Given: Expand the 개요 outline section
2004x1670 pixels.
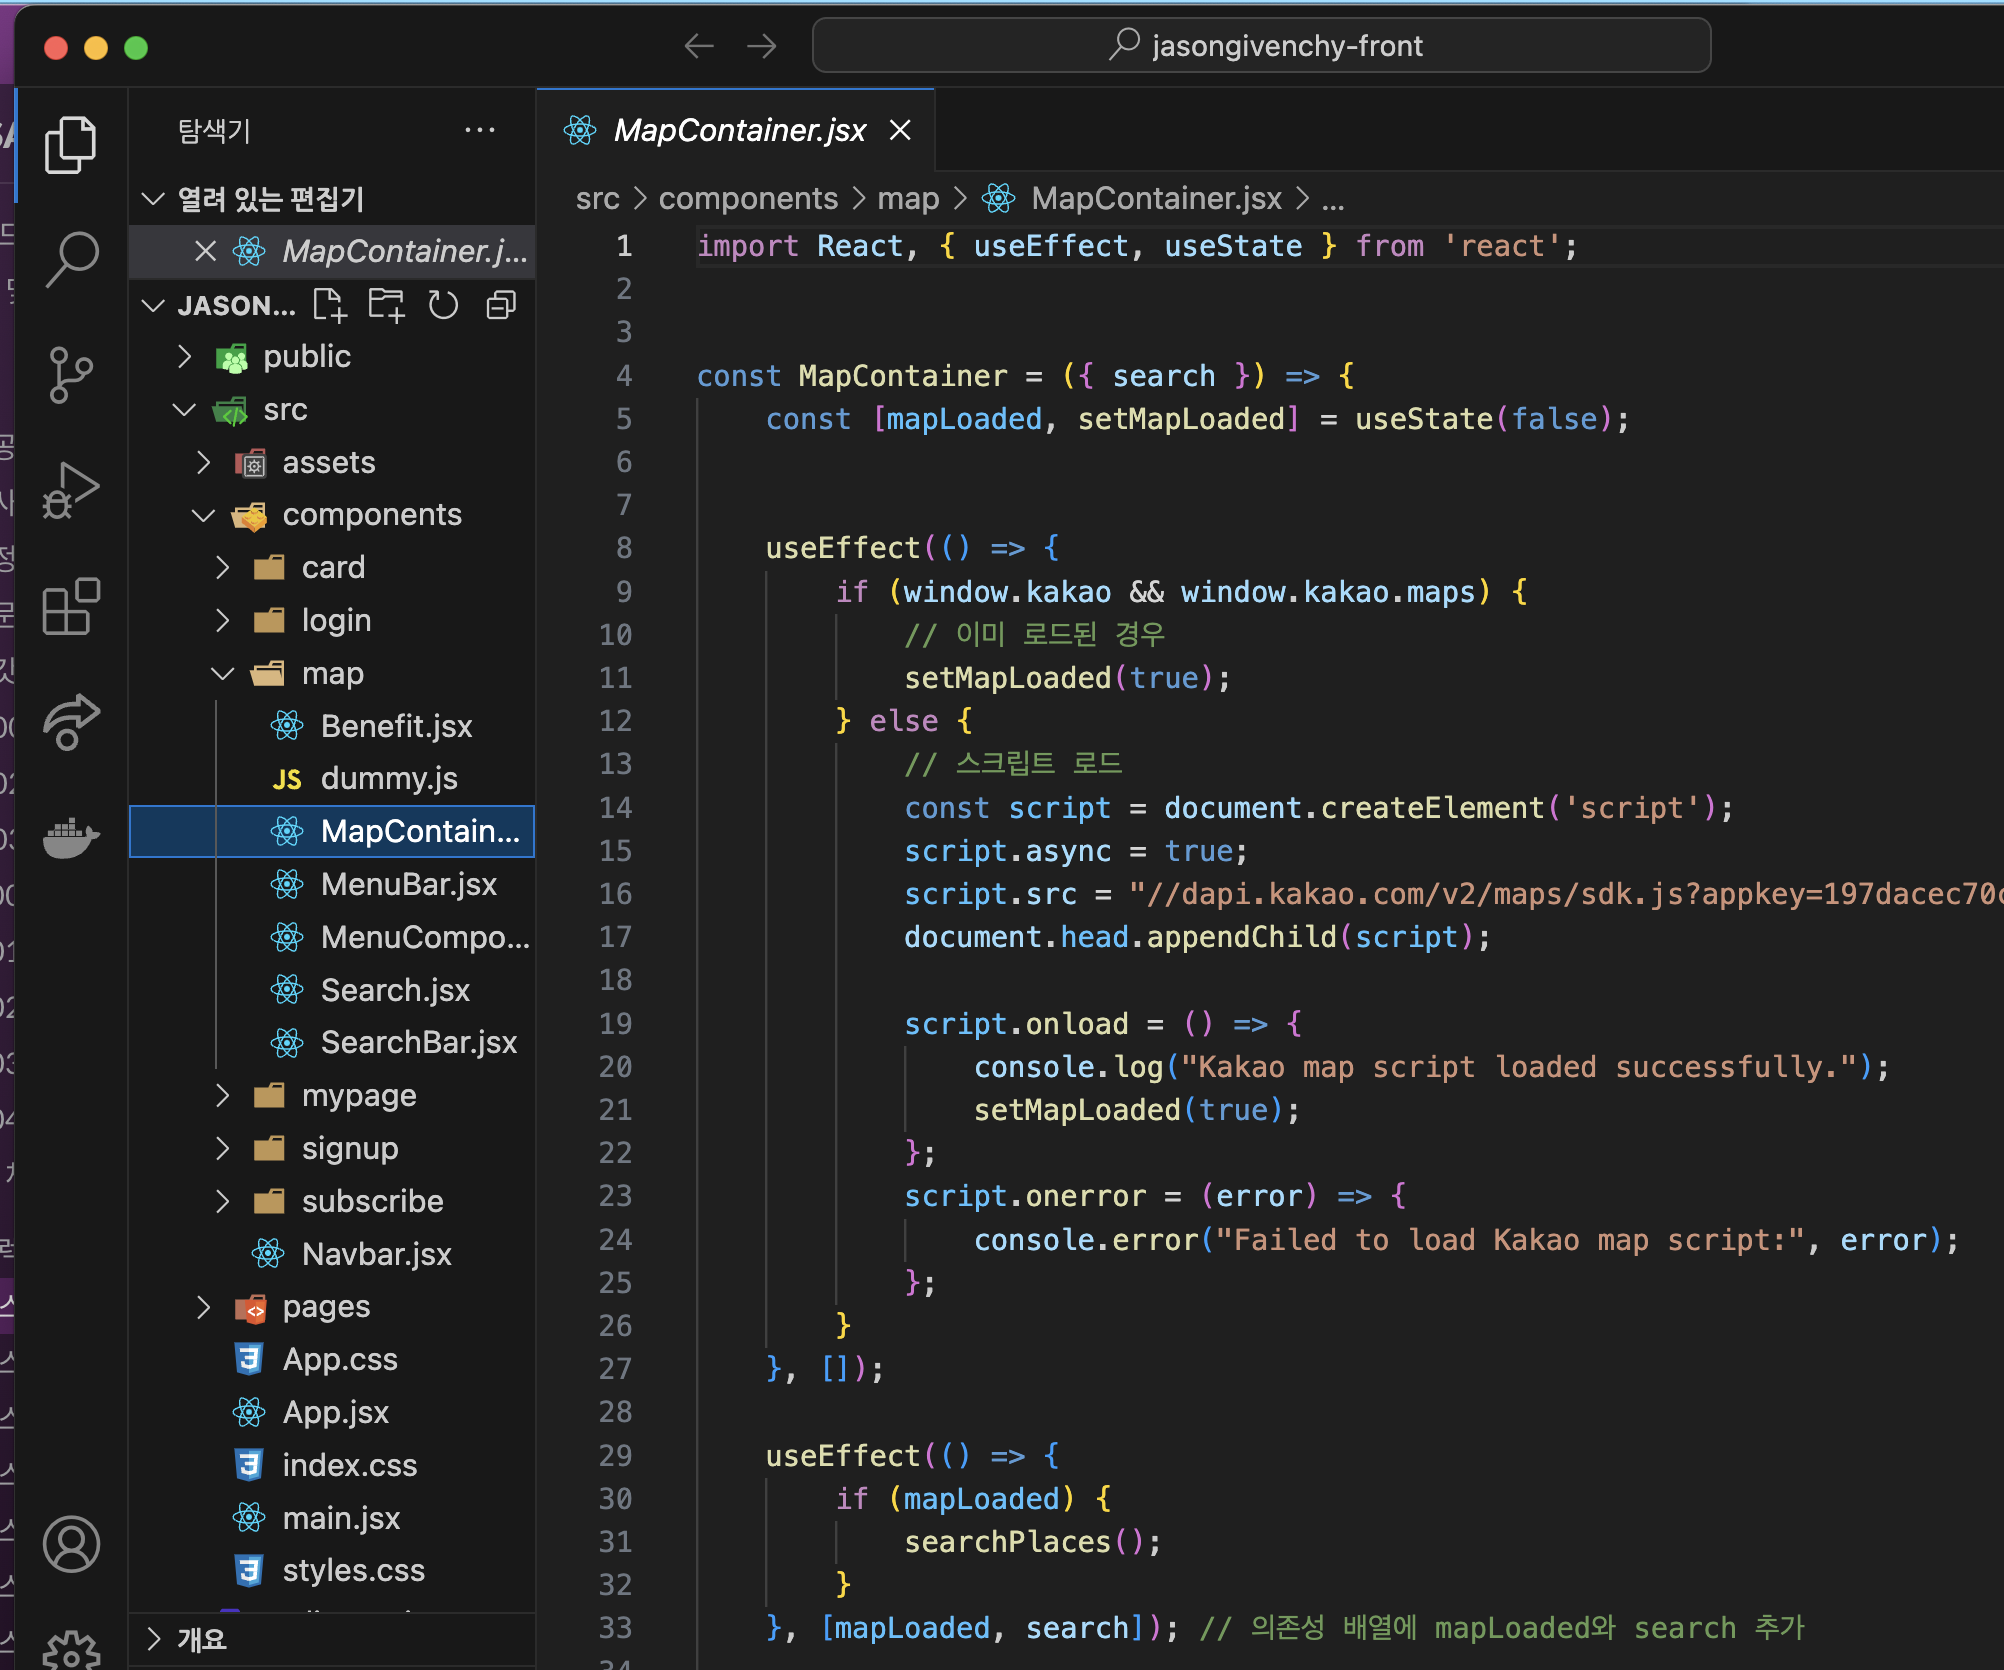Looking at the screenshot, I should pyautogui.click(x=201, y=1639).
